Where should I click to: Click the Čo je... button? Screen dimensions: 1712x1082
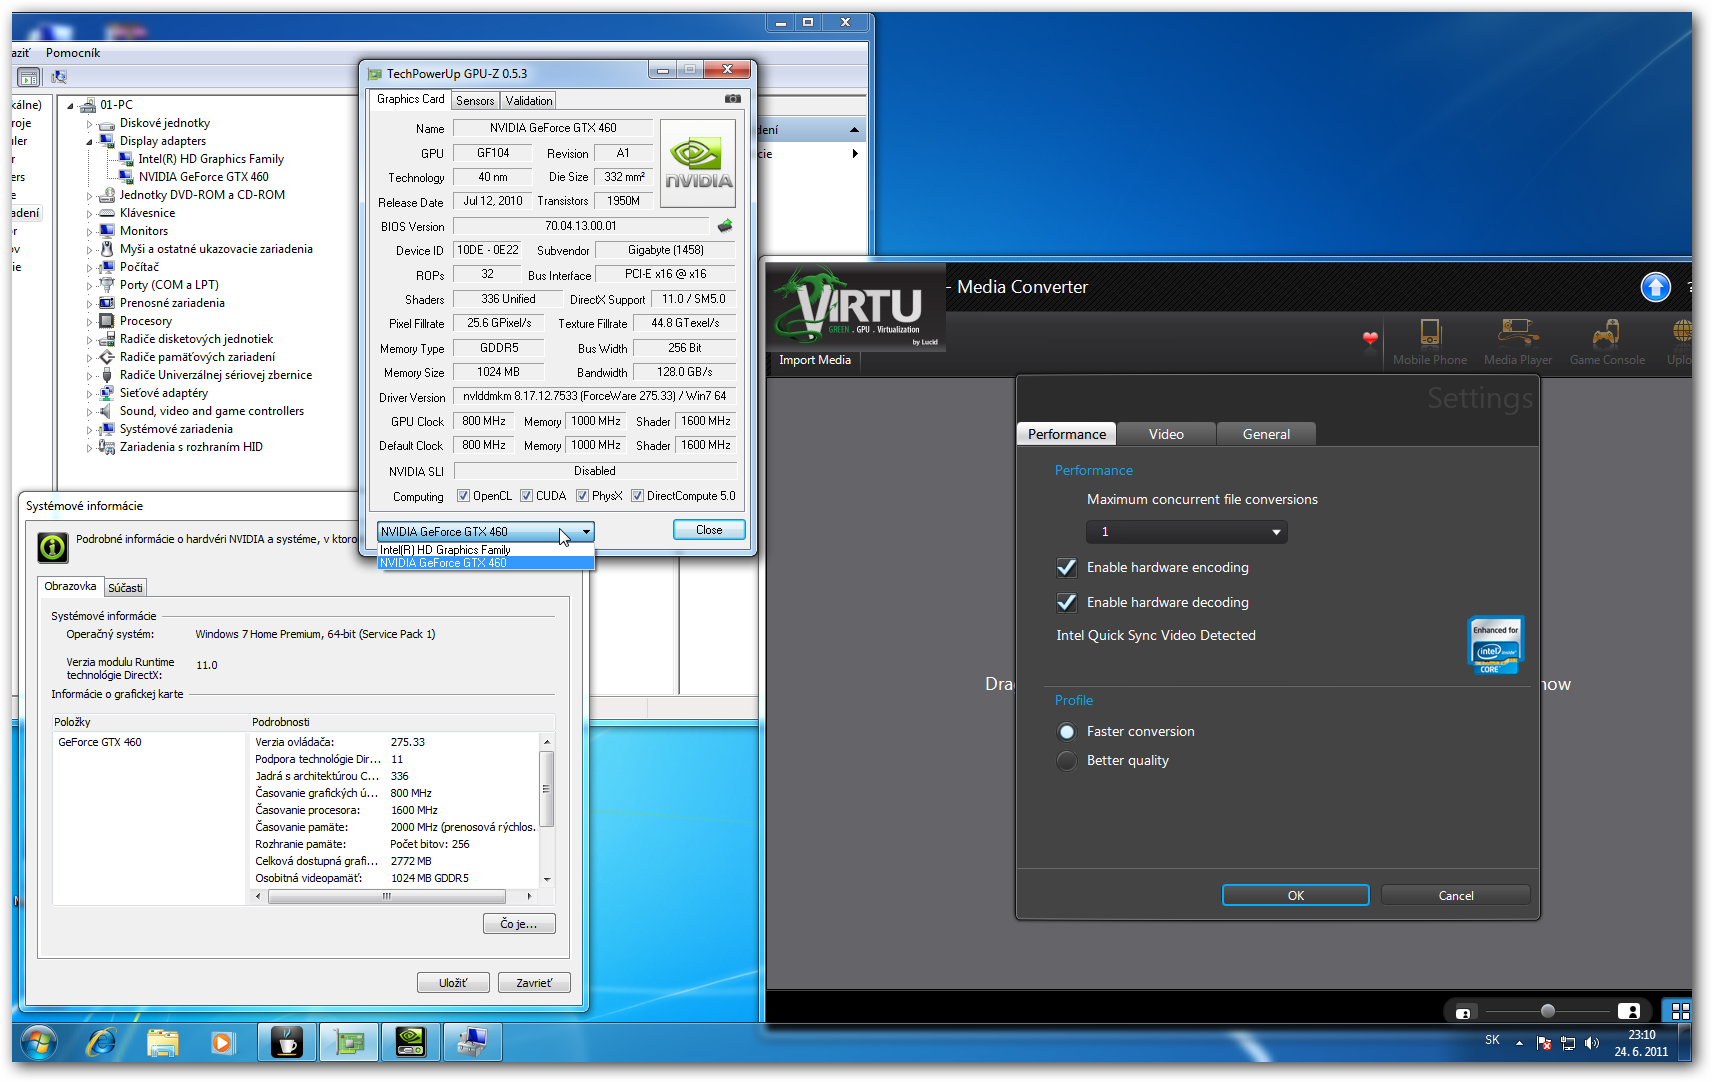coord(519,923)
